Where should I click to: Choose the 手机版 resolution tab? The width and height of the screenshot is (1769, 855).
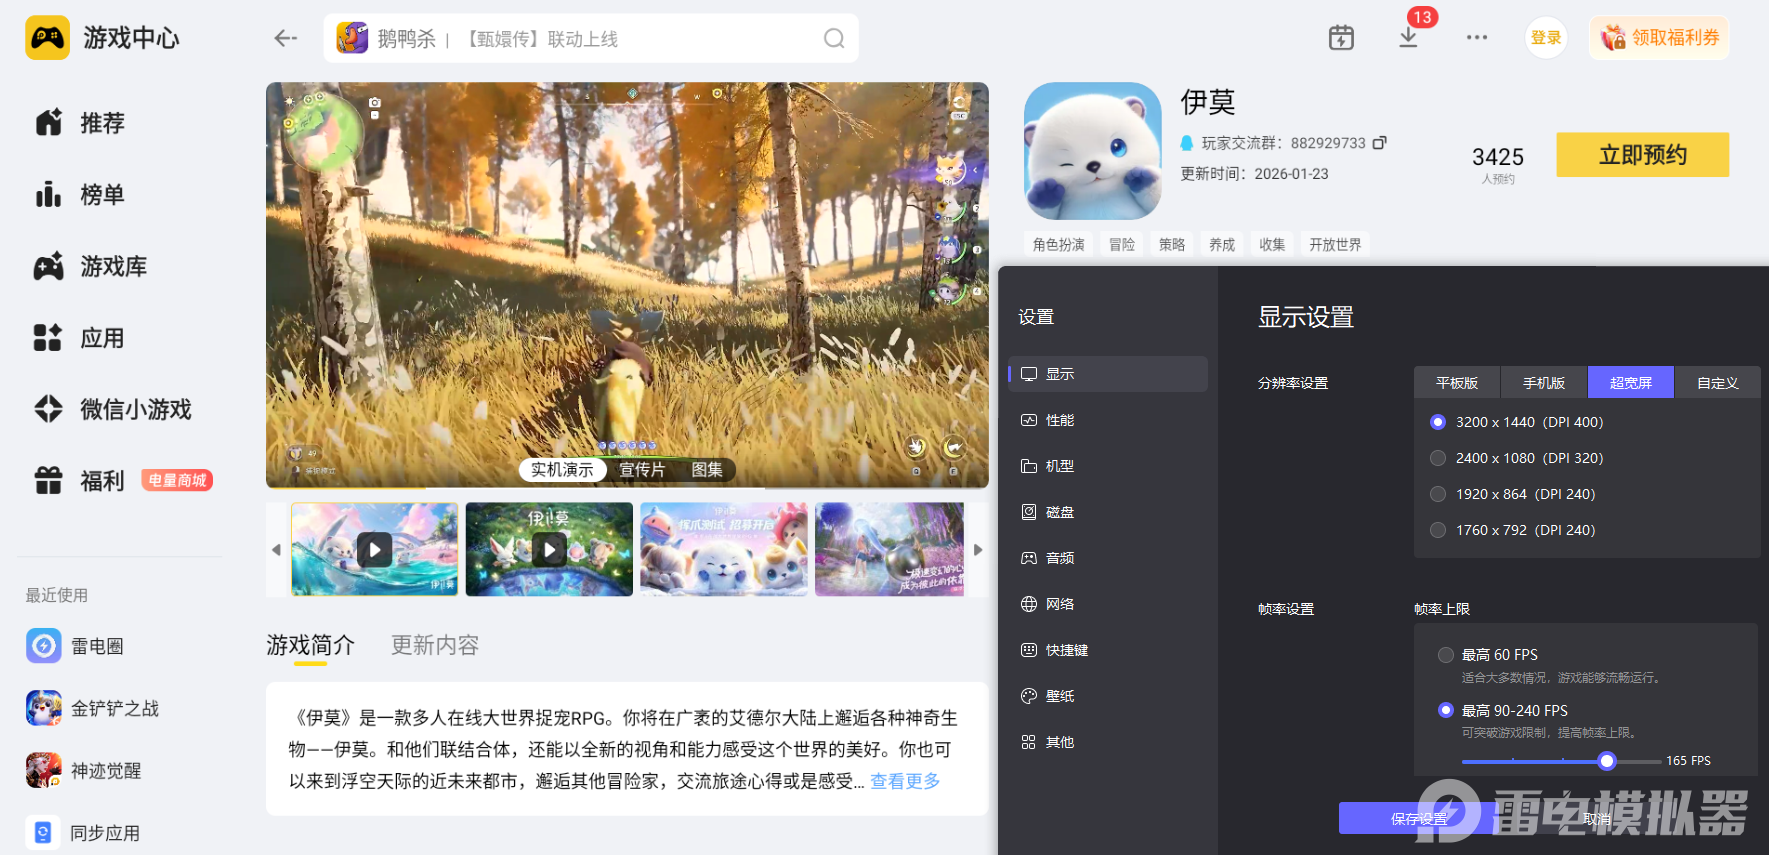point(1544,383)
